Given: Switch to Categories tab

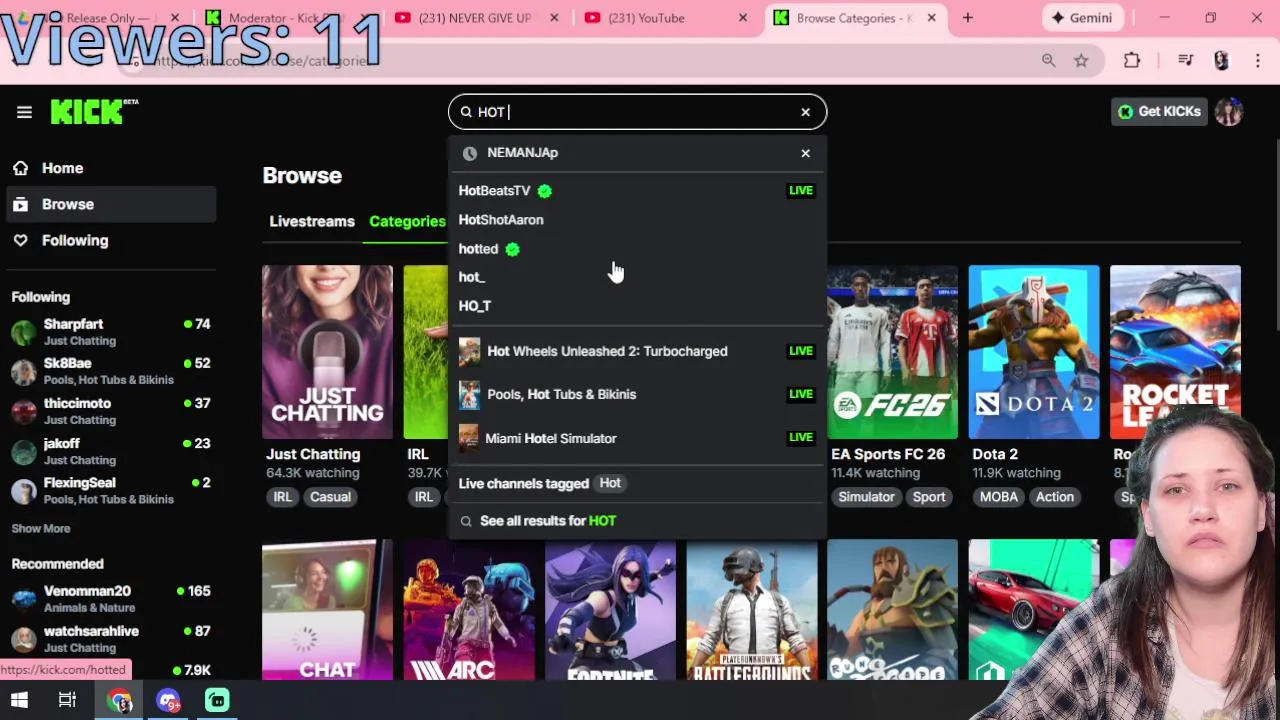Looking at the screenshot, I should pos(407,221).
